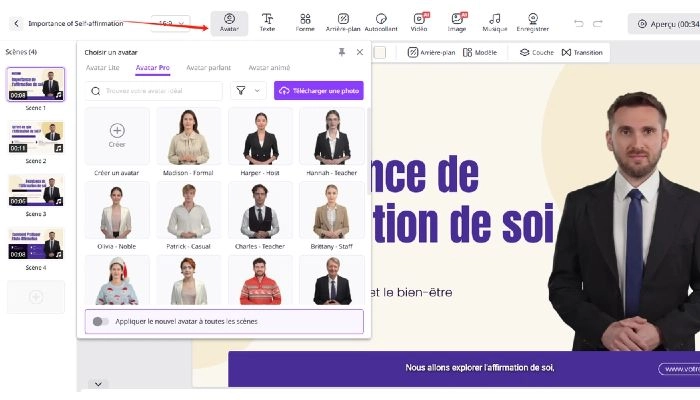Switch to Avatar animé tab

(269, 68)
